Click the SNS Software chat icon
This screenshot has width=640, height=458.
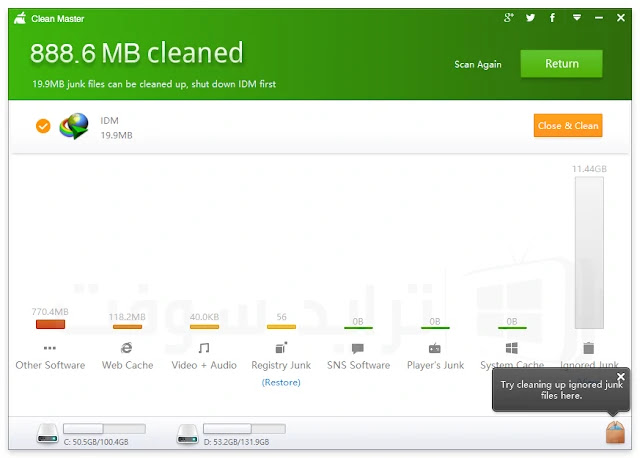[358, 348]
